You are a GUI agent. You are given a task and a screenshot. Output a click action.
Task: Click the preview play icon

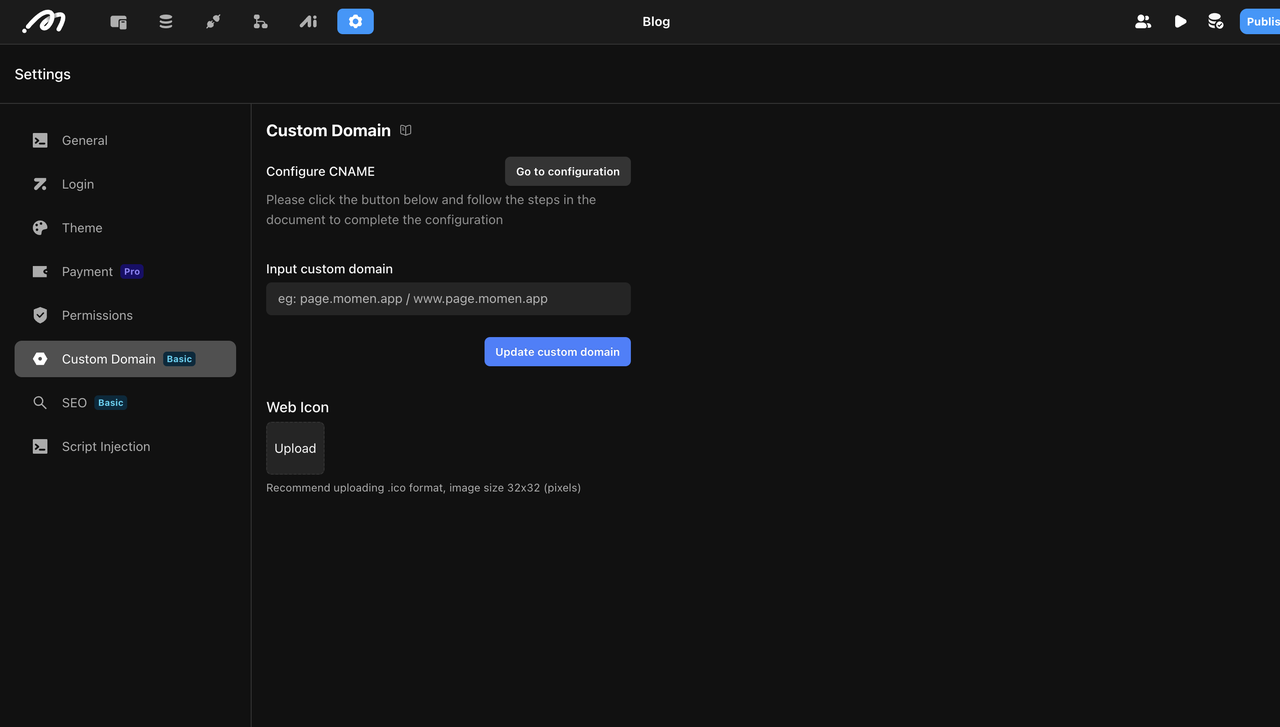(x=1180, y=21)
